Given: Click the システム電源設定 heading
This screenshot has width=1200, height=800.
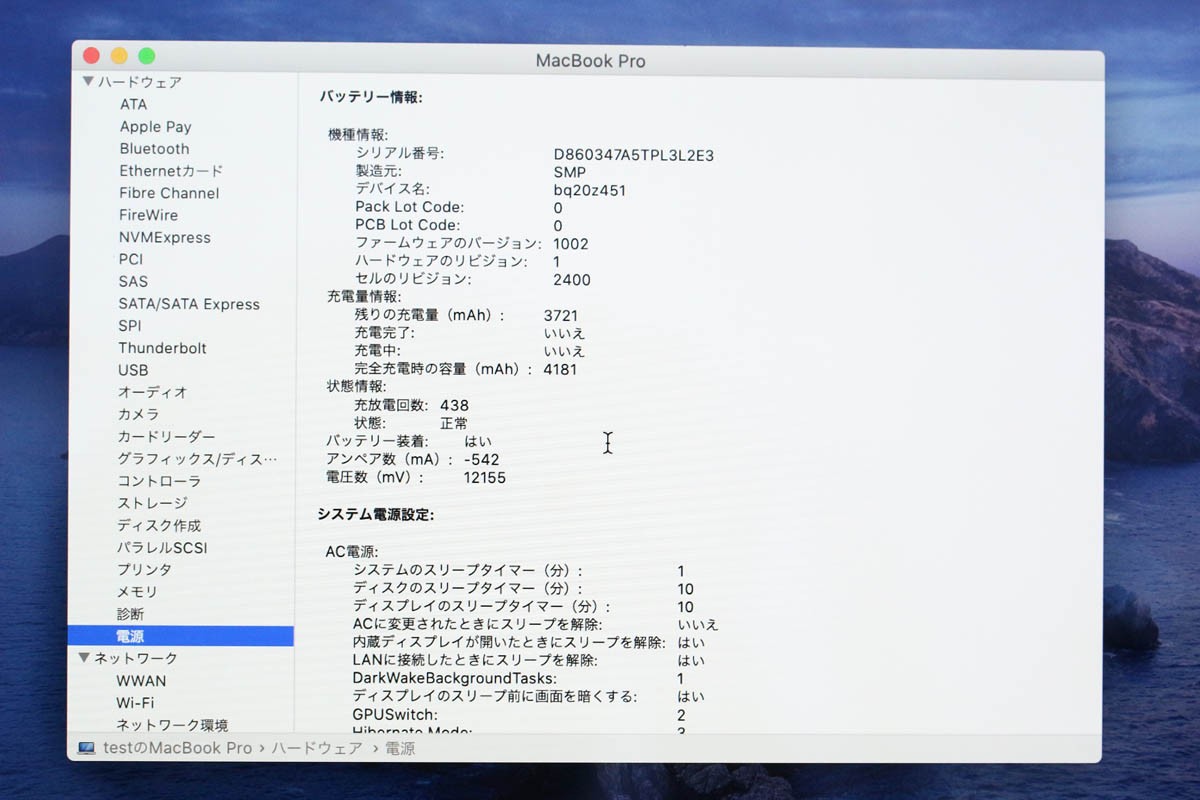Looking at the screenshot, I should 375,515.
